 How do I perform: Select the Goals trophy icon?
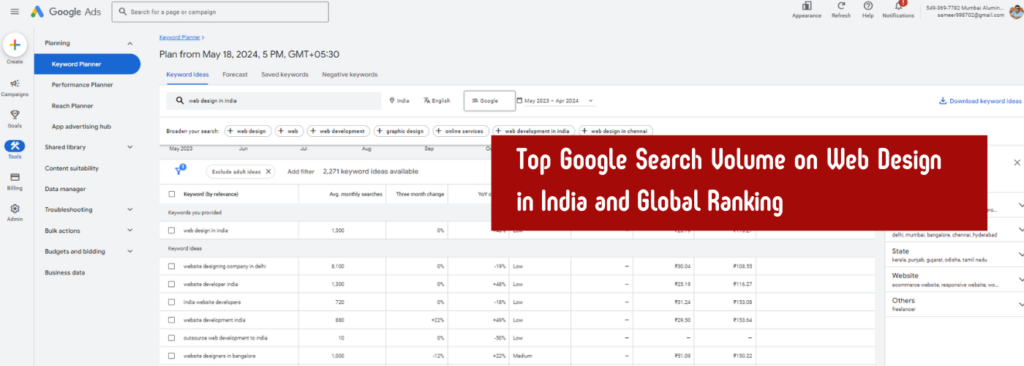(x=14, y=114)
